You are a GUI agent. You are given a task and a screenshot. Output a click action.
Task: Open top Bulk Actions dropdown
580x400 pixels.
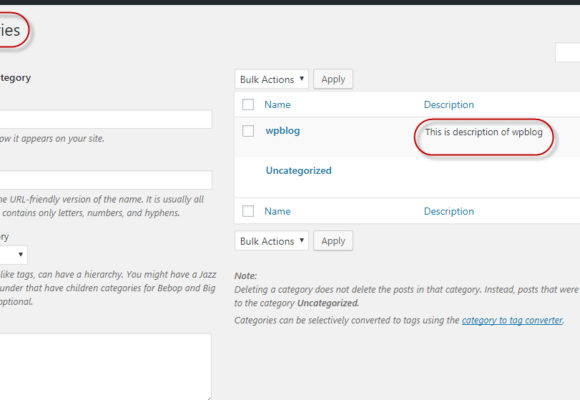[x=272, y=79]
